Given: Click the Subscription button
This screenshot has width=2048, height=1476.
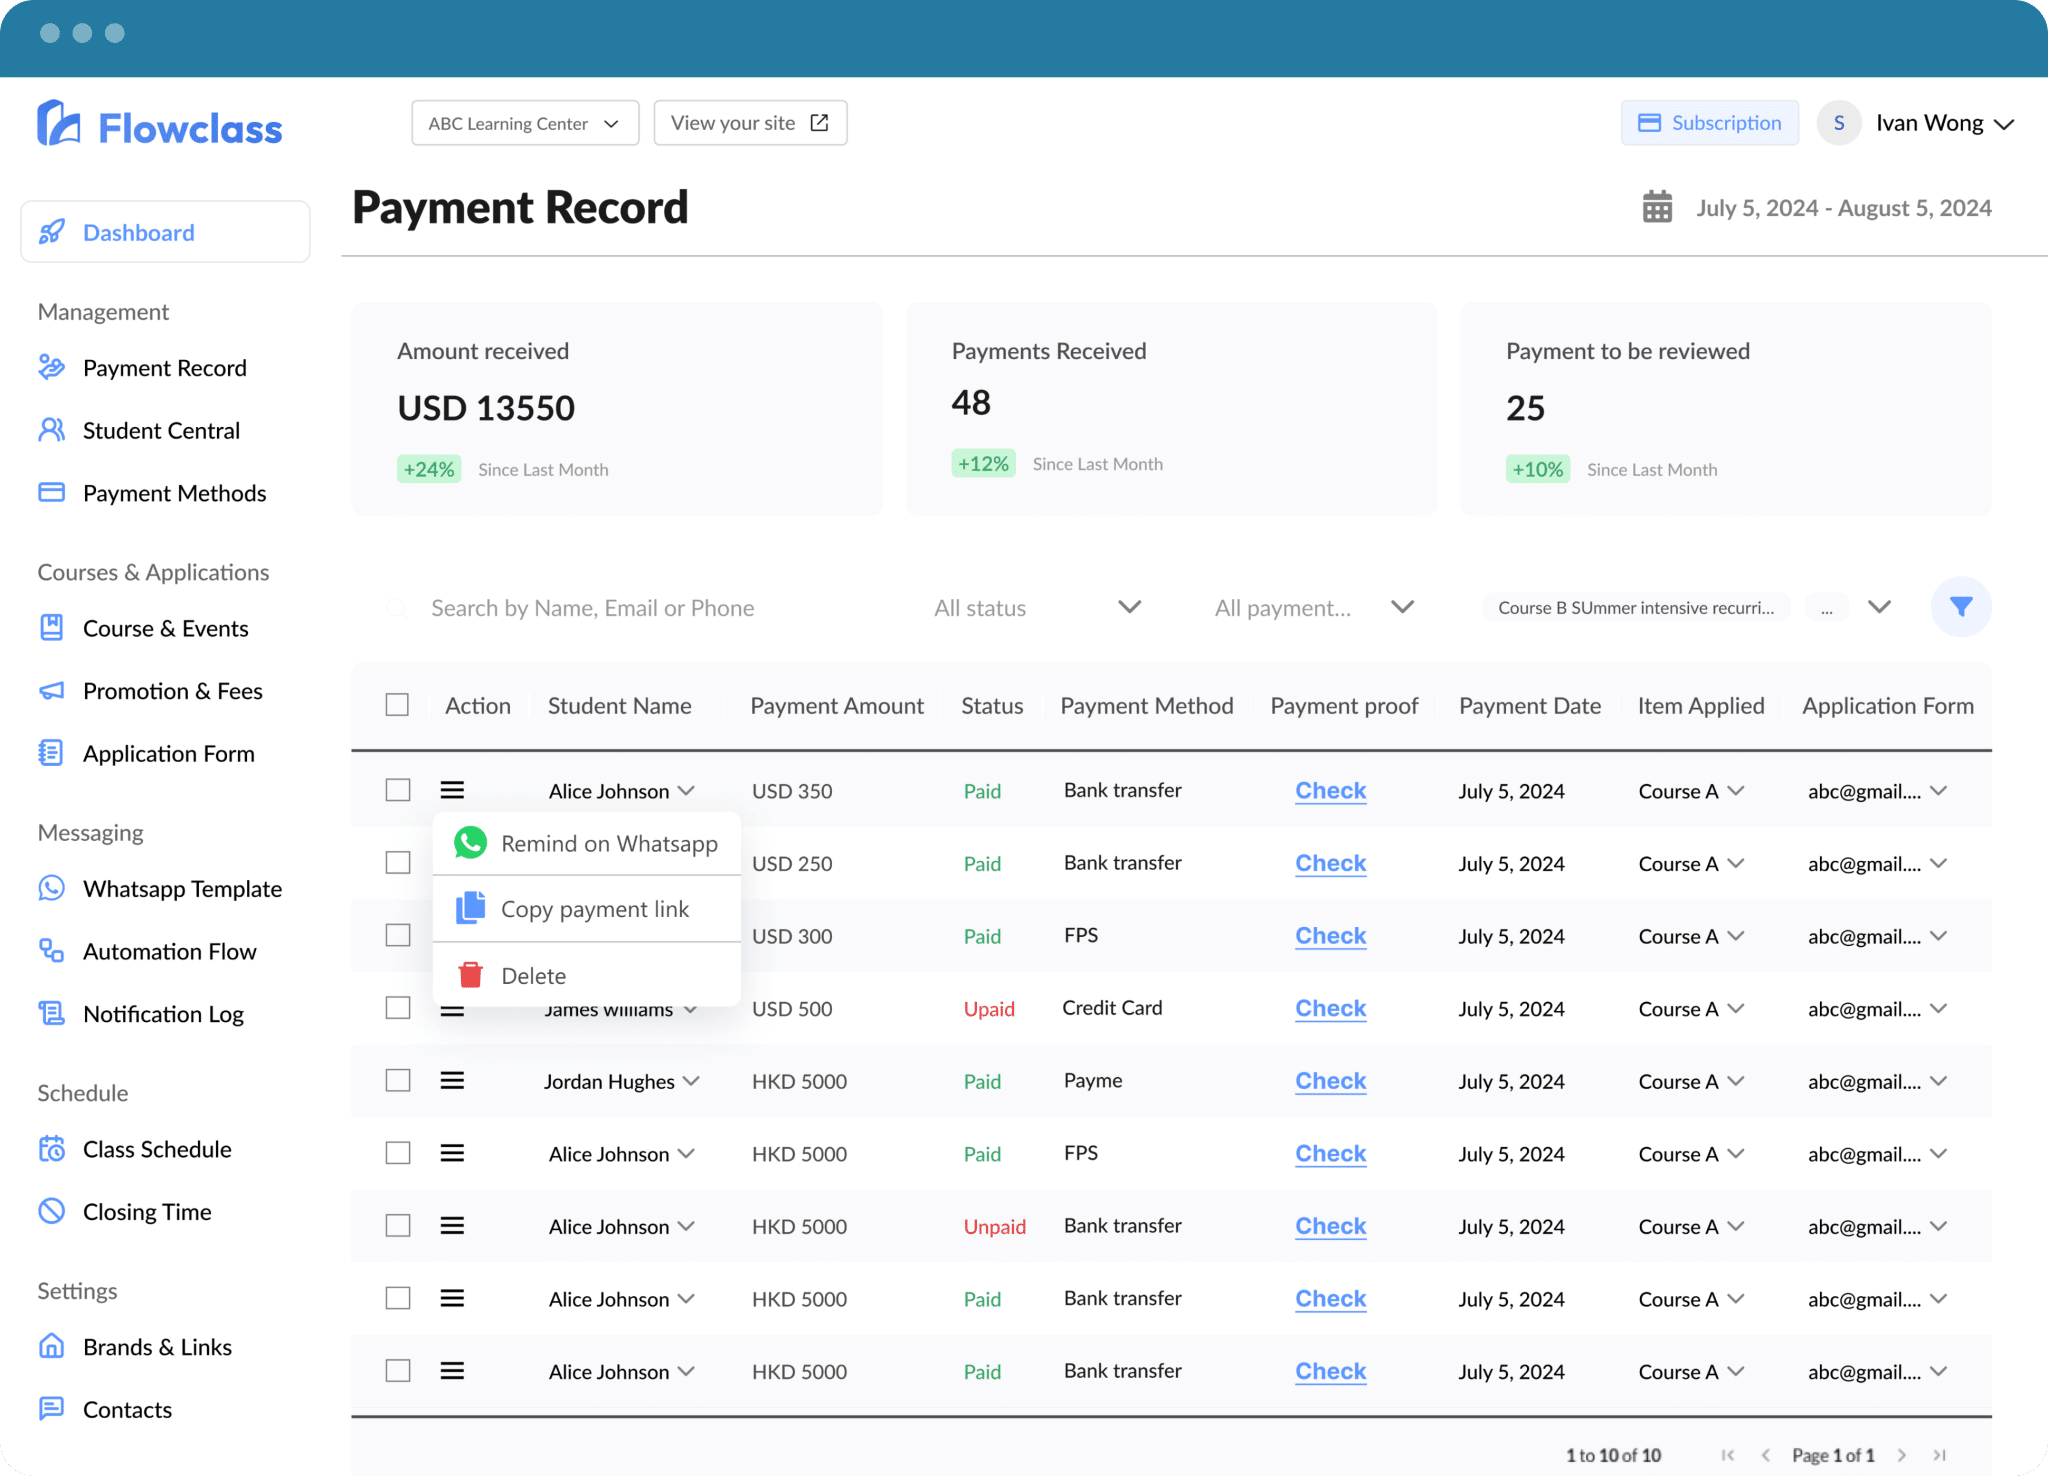Looking at the screenshot, I should (x=1709, y=123).
